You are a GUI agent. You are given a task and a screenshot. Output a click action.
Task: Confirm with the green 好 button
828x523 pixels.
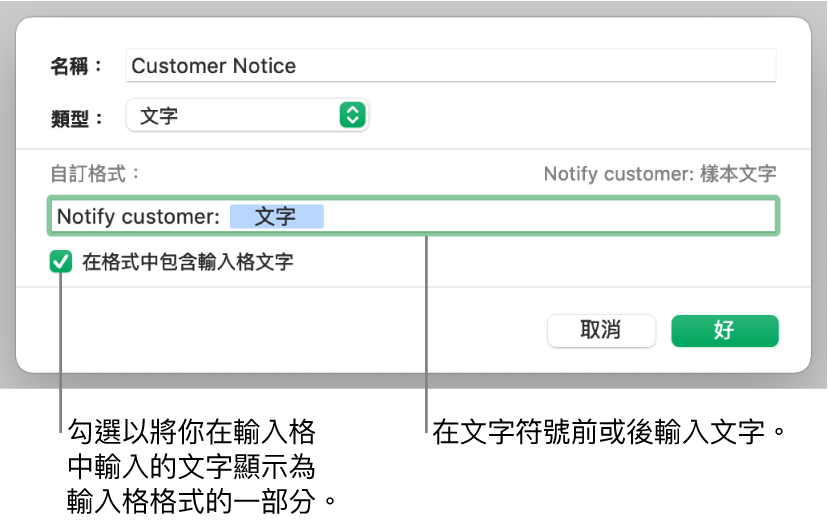point(724,331)
